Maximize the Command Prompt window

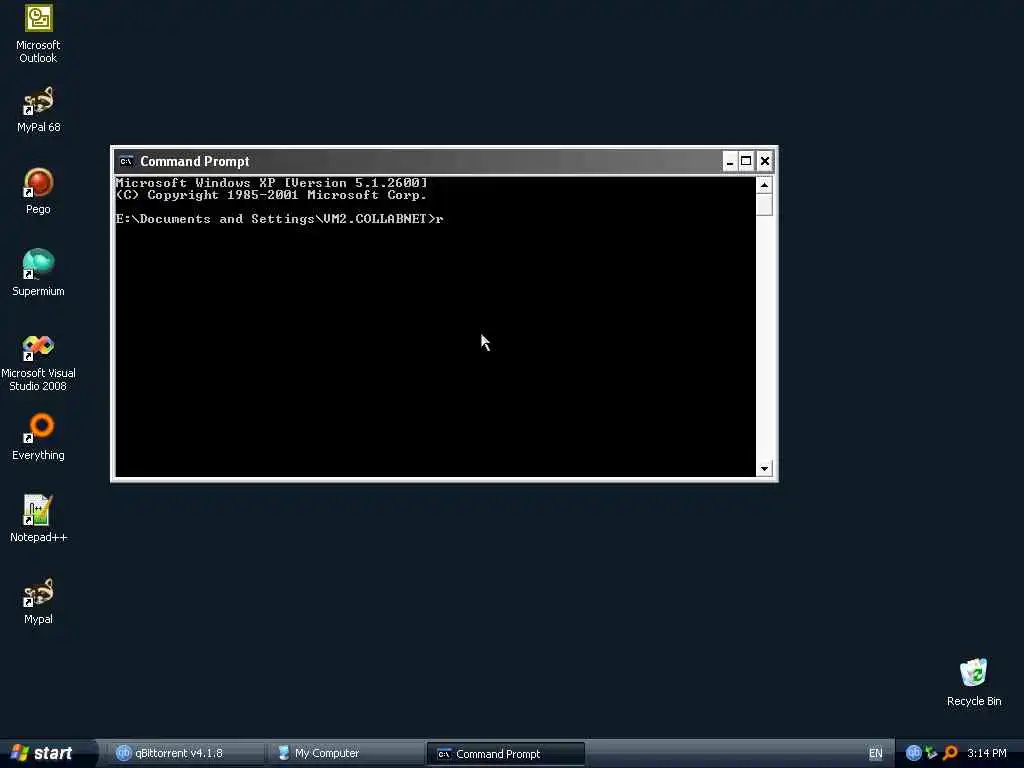(x=746, y=161)
